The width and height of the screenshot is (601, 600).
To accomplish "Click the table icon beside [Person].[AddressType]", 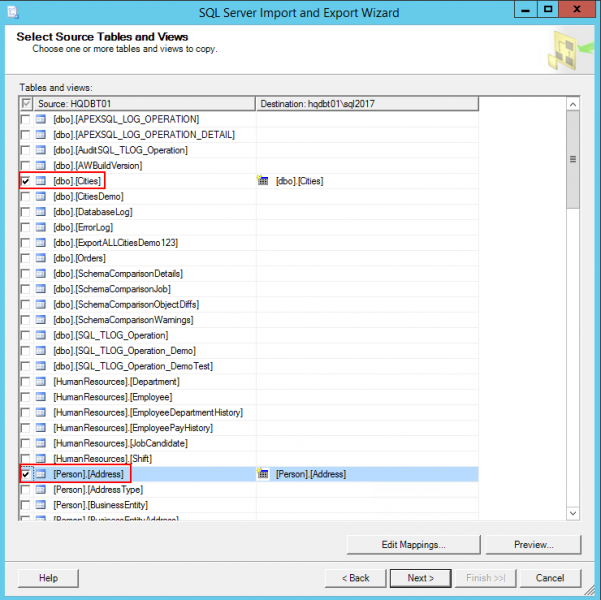I will click(x=41, y=490).
